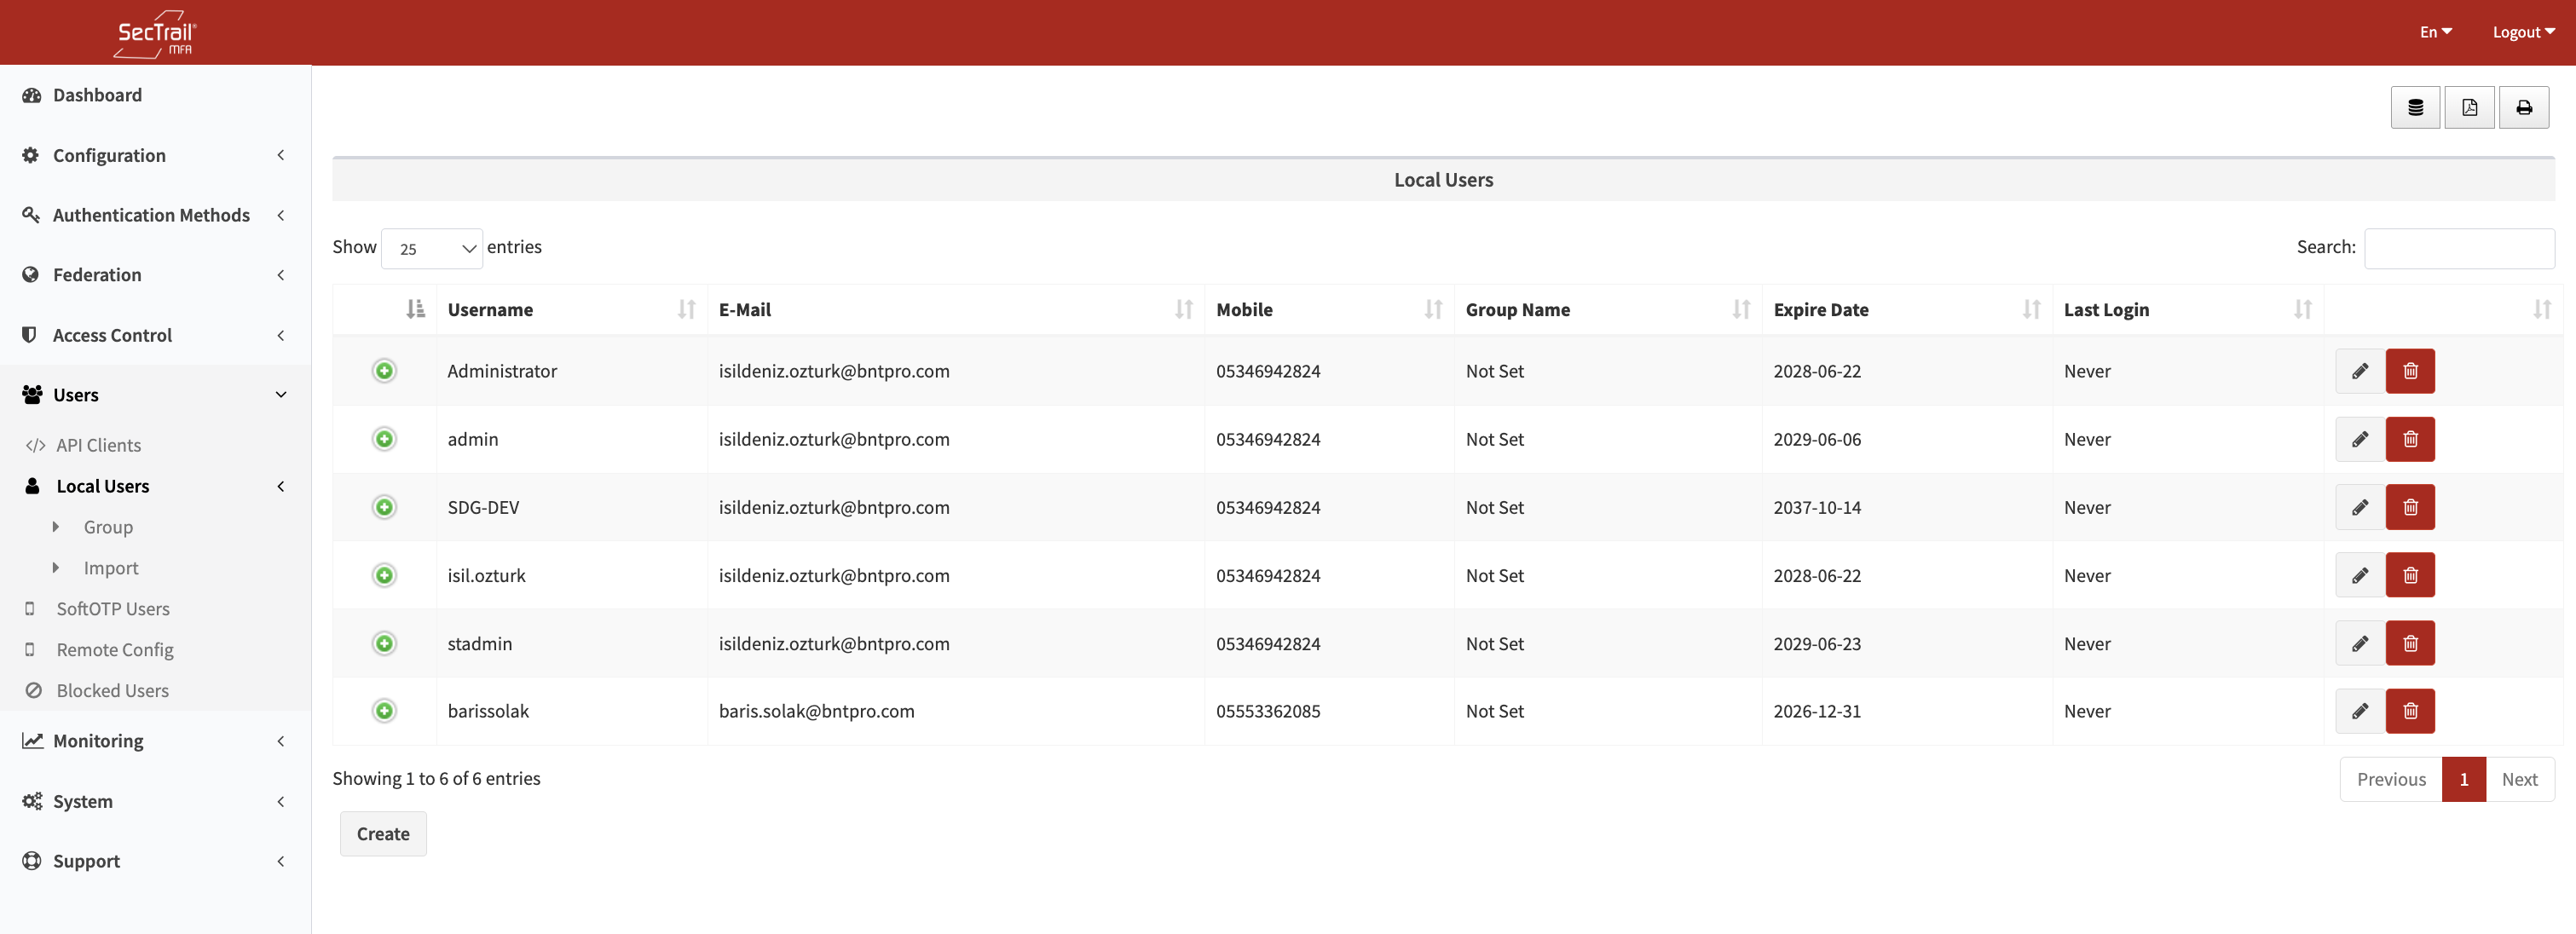
Task: Delete user SDG-DEV with trash icon
Action: 2410,507
